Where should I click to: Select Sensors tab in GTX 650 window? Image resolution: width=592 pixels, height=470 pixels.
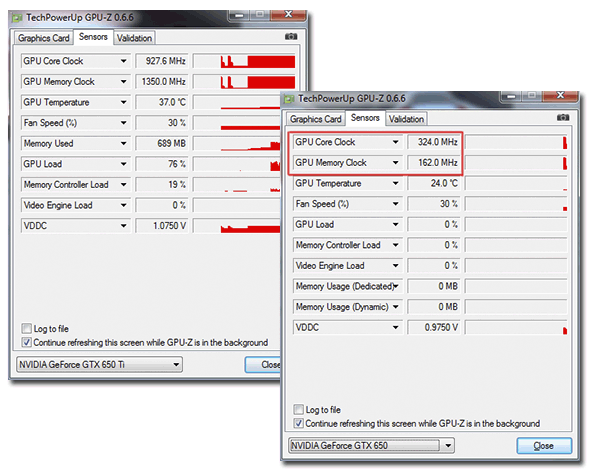365,118
